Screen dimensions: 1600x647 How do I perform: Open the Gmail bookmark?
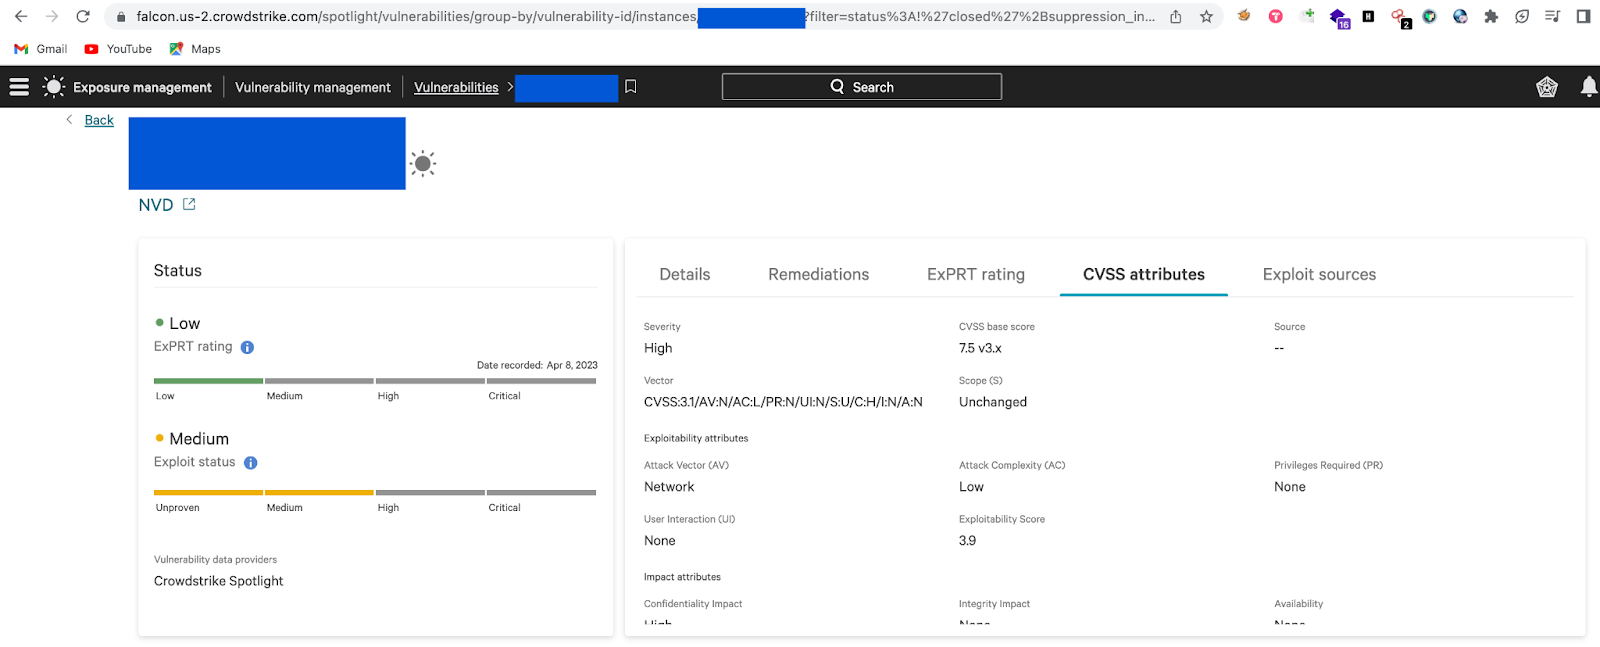pos(41,49)
